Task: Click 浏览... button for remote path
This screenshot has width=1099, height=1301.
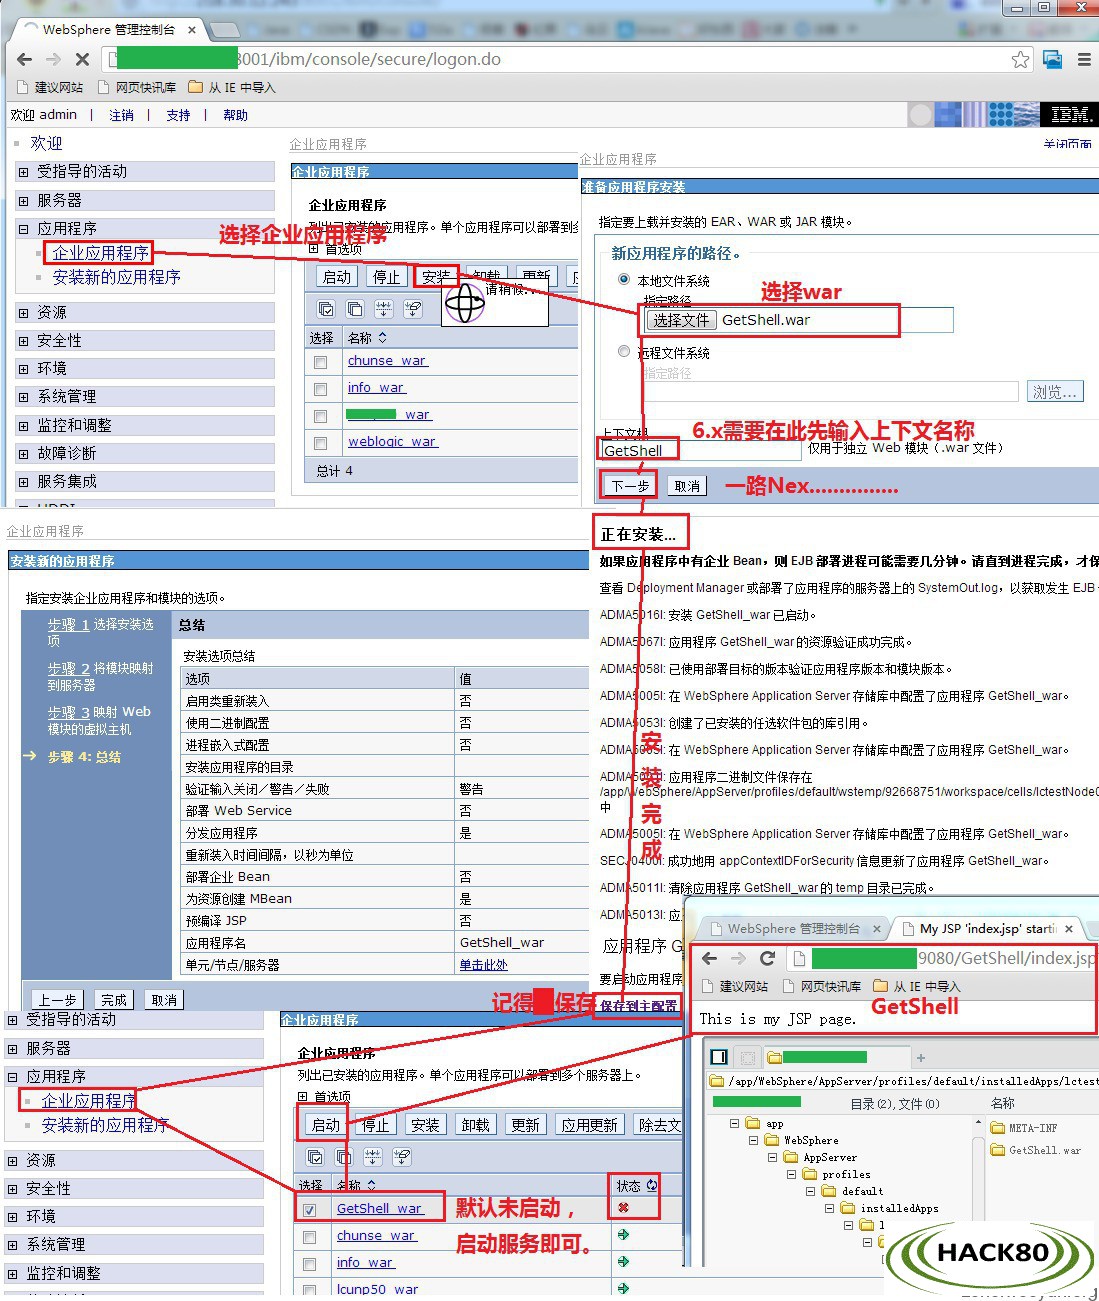Action: [1055, 392]
